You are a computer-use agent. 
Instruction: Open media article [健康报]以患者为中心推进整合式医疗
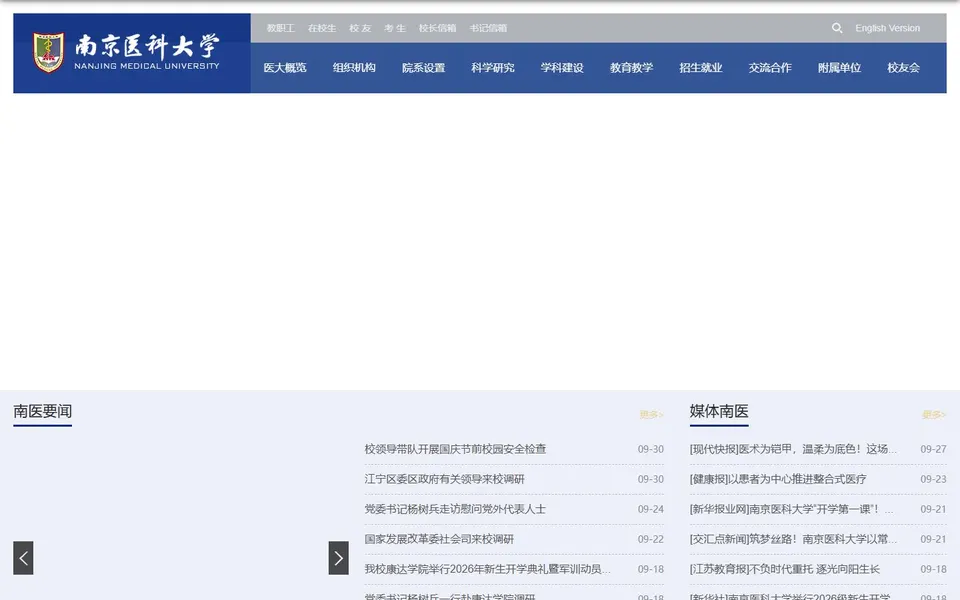click(778, 479)
